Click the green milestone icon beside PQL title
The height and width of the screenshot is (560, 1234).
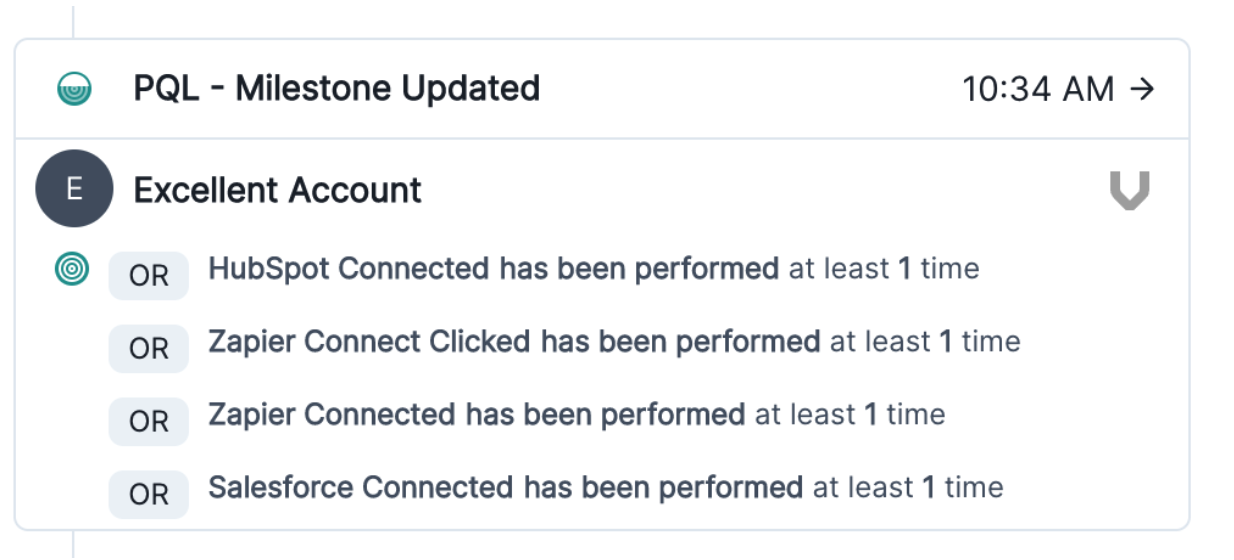click(x=74, y=90)
